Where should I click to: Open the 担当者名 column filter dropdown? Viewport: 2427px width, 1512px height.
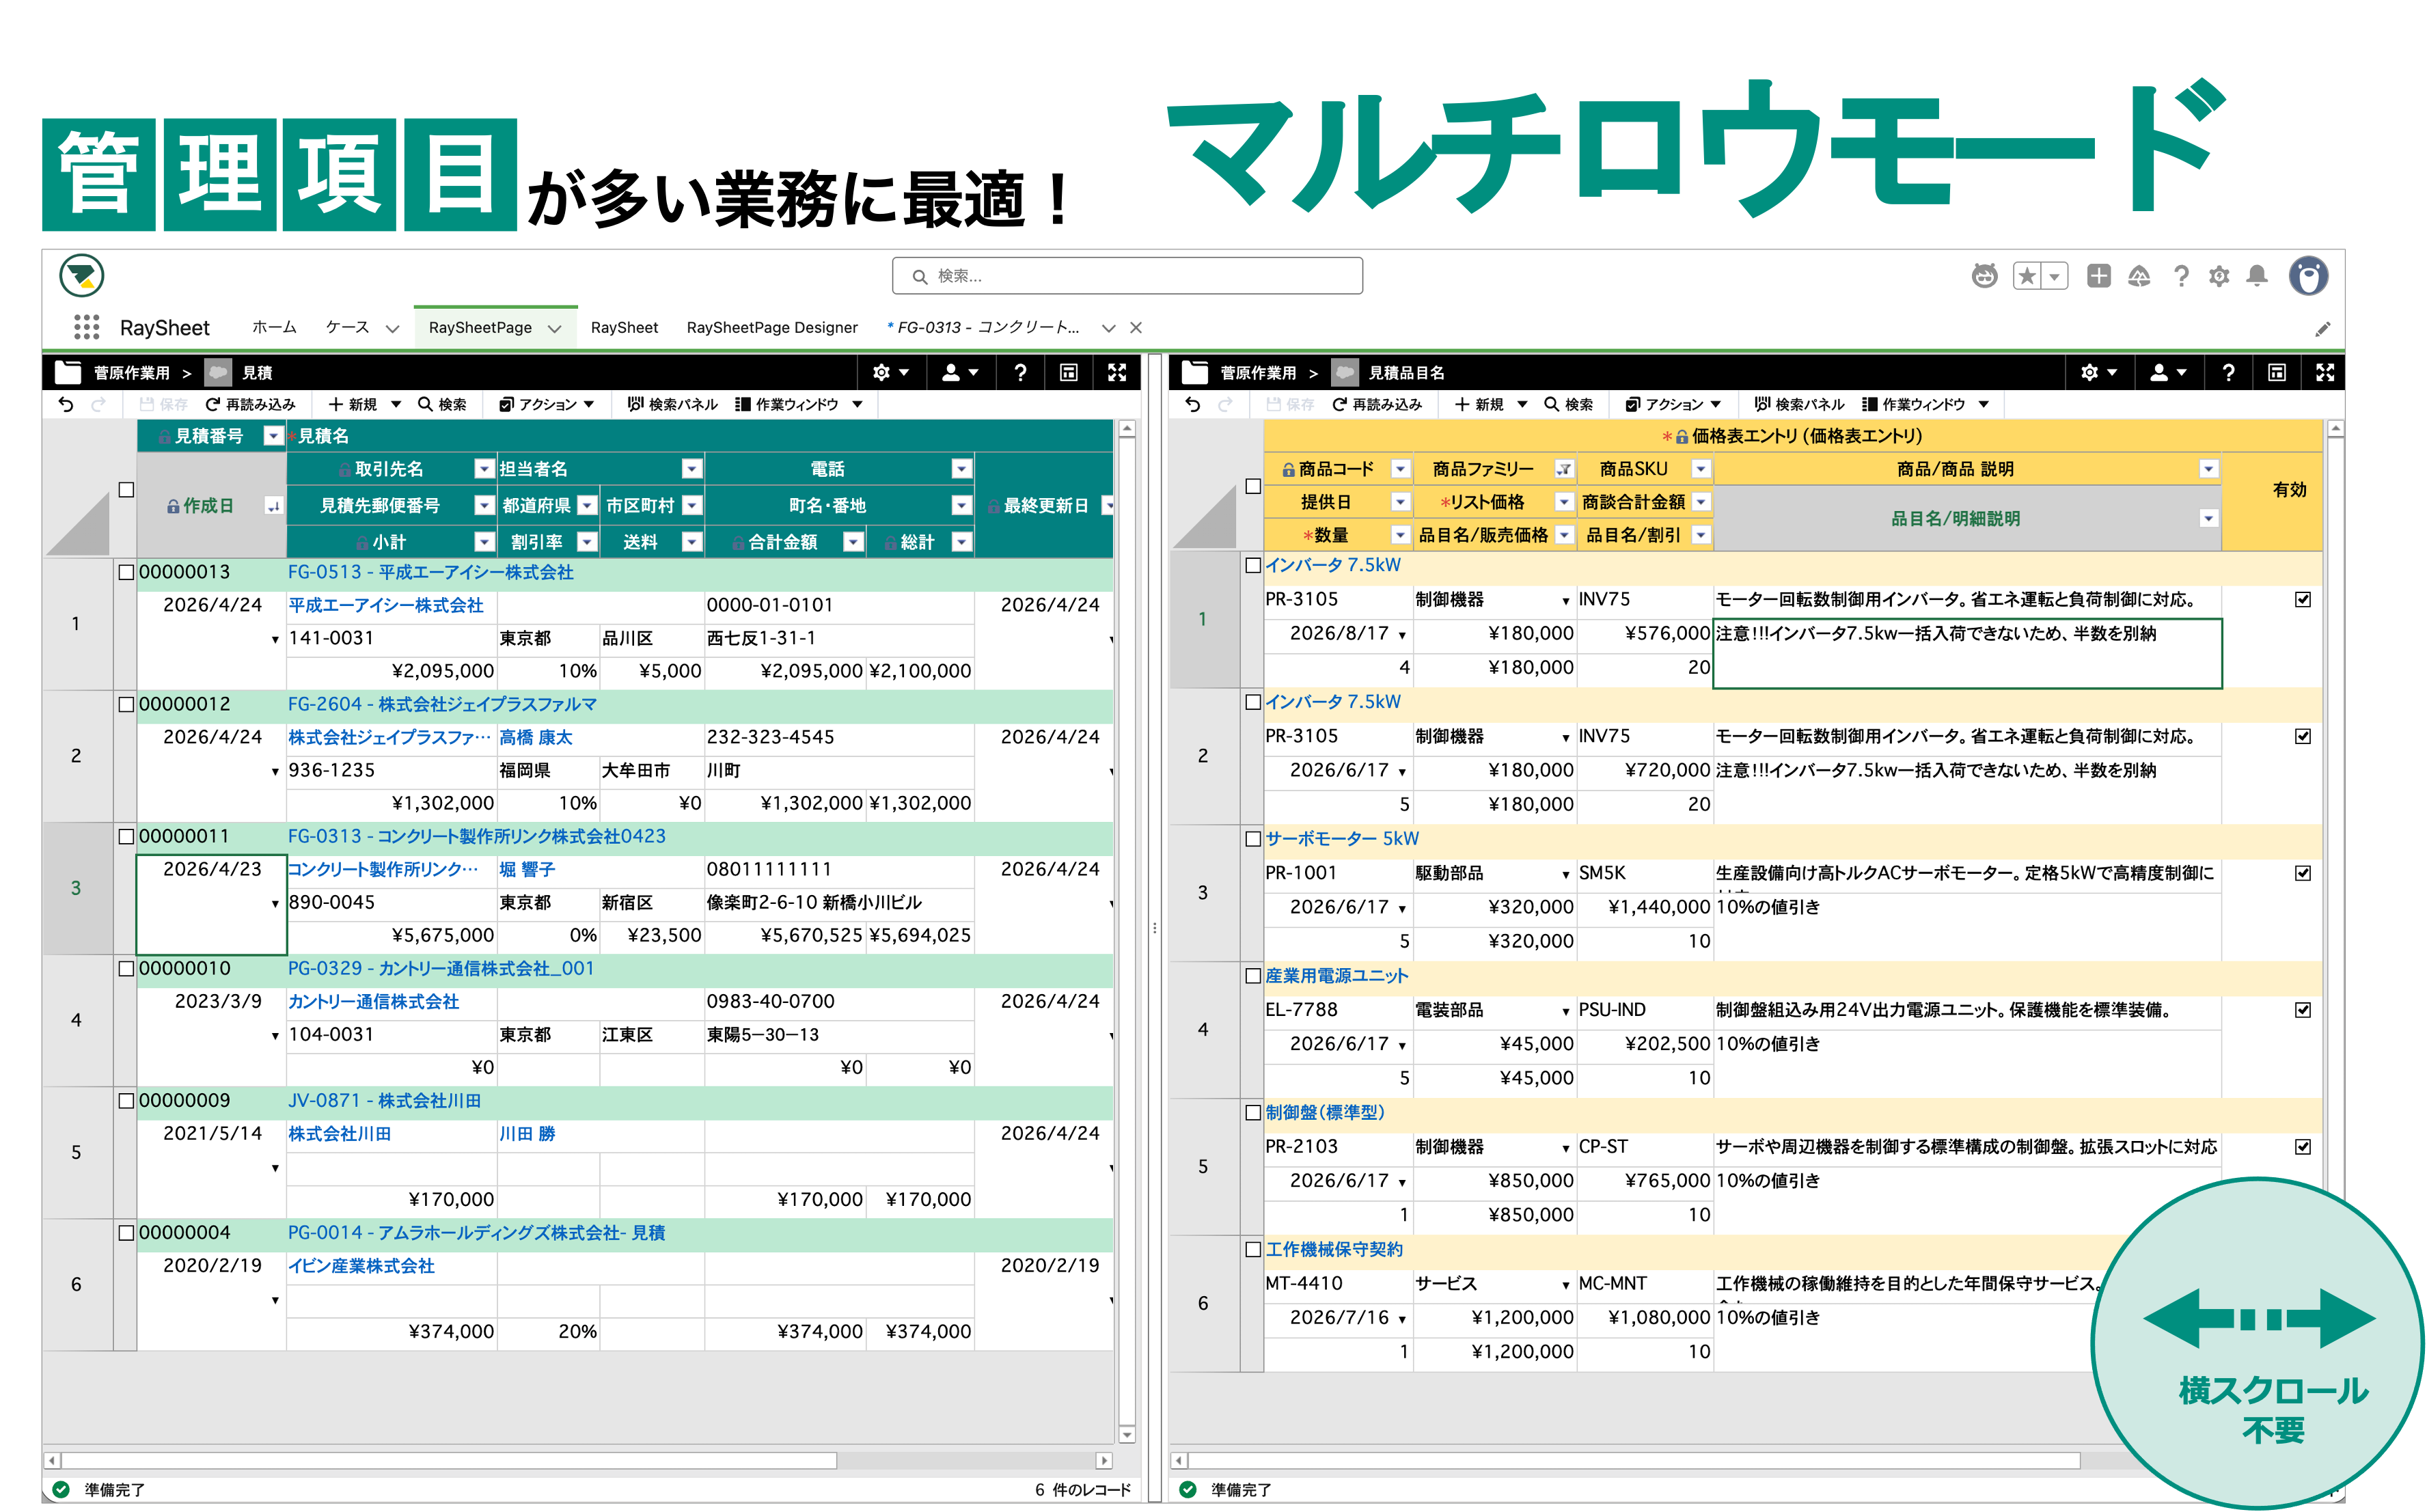[x=692, y=469]
